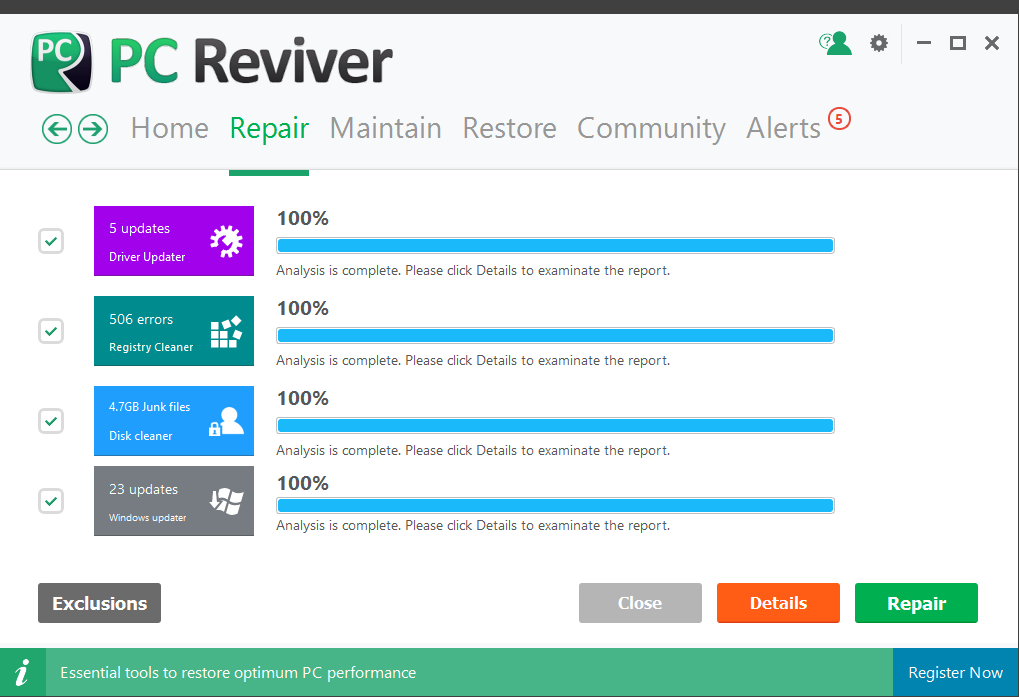Maximize the PC Reviver window
This screenshot has width=1019, height=697.
957,43
